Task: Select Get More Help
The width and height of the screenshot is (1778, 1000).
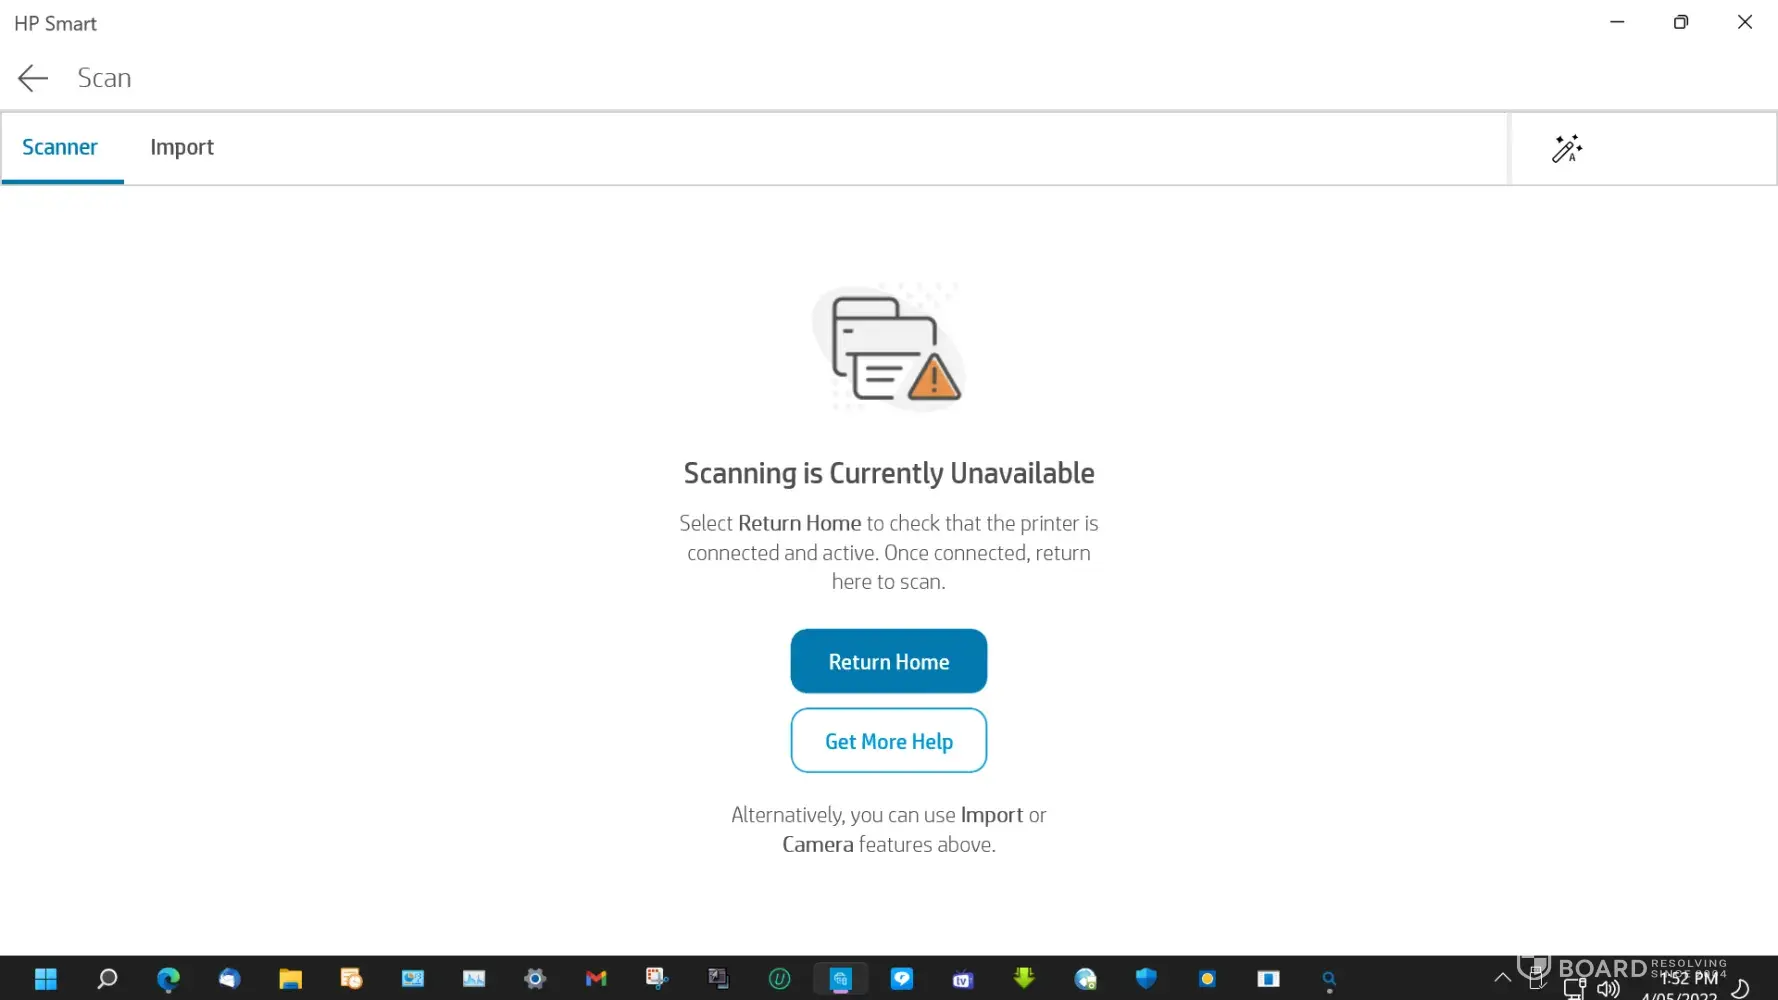Action: pyautogui.click(x=889, y=741)
